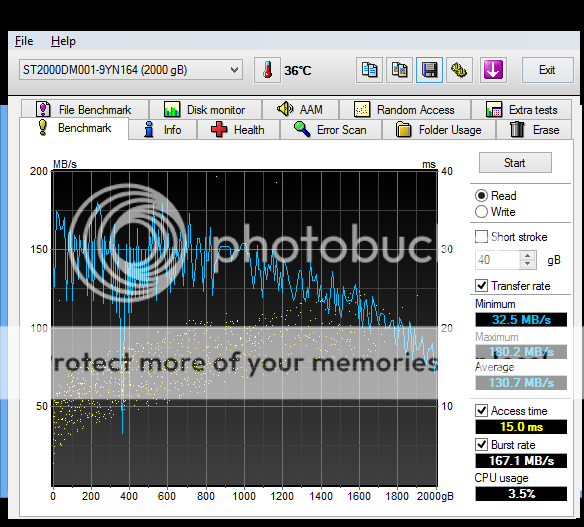The width and height of the screenshot is (584, 527).
Task: Open the File menu
Action: (x=24, y=41)
